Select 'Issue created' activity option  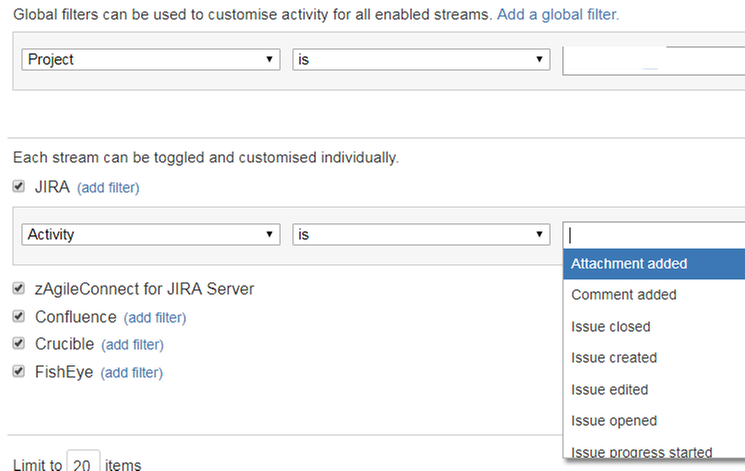click(x=654, y=357)
